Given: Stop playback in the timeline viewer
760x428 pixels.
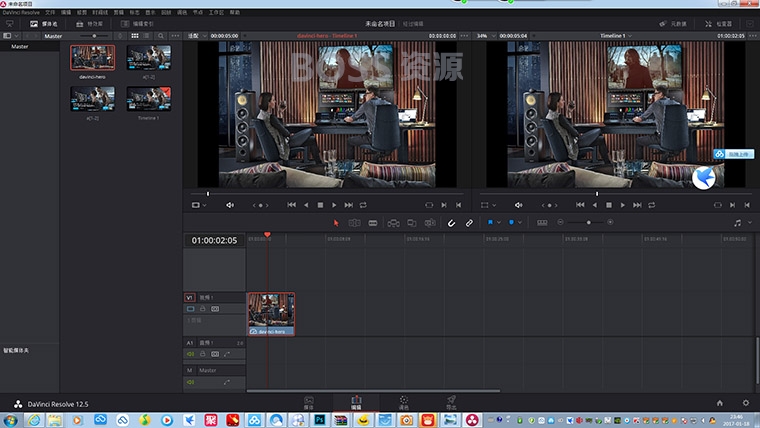Looking at the screenshot, I should coord(609,205).
